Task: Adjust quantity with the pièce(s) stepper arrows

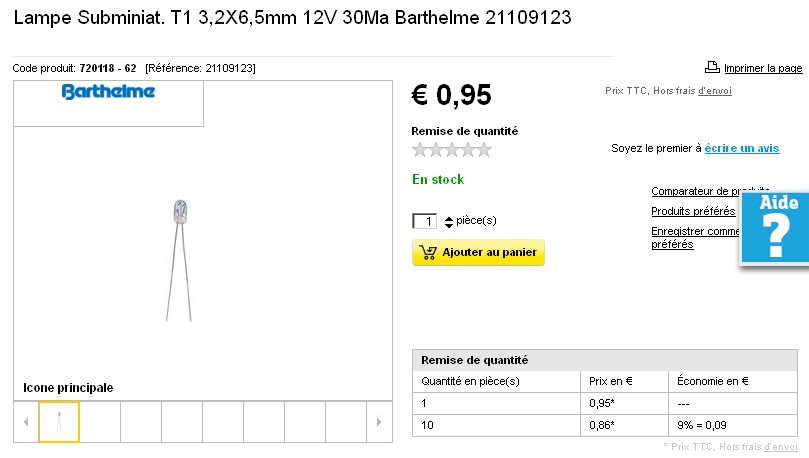Action: (449, 221)
